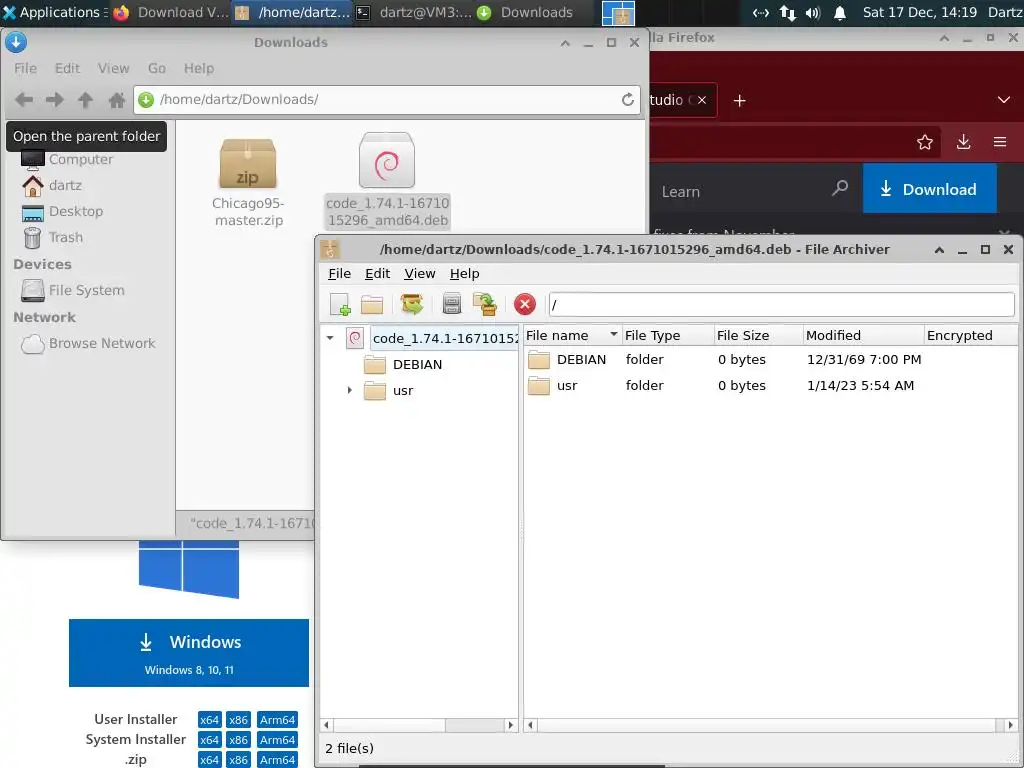
Task: Click the New archive icon in File Archiver toolbar
Action: point(340,304)
